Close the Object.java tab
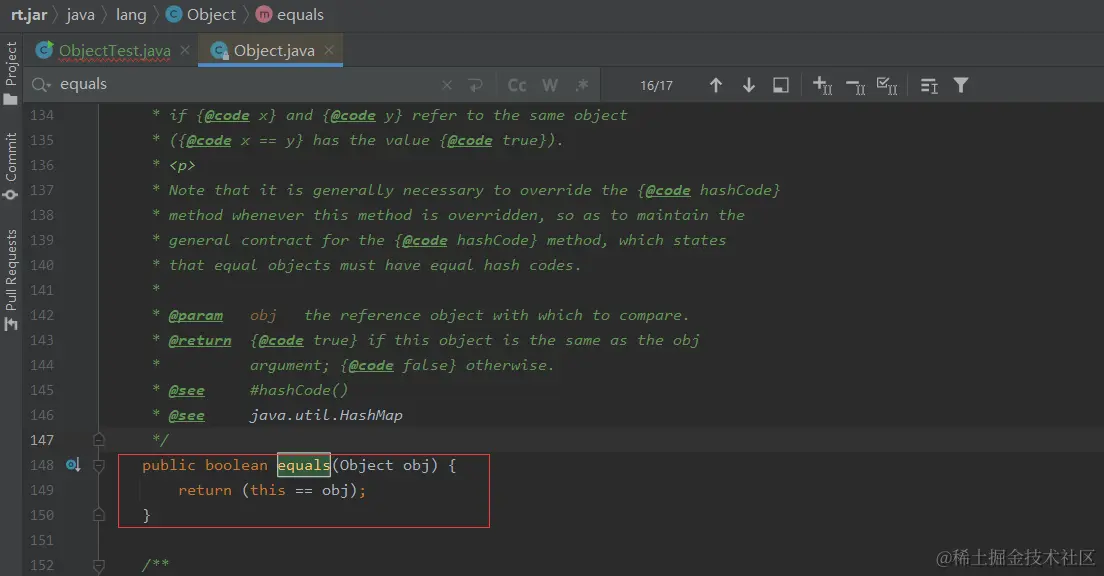This screenshot has height=576, width=1104. (x=329, y=51)
